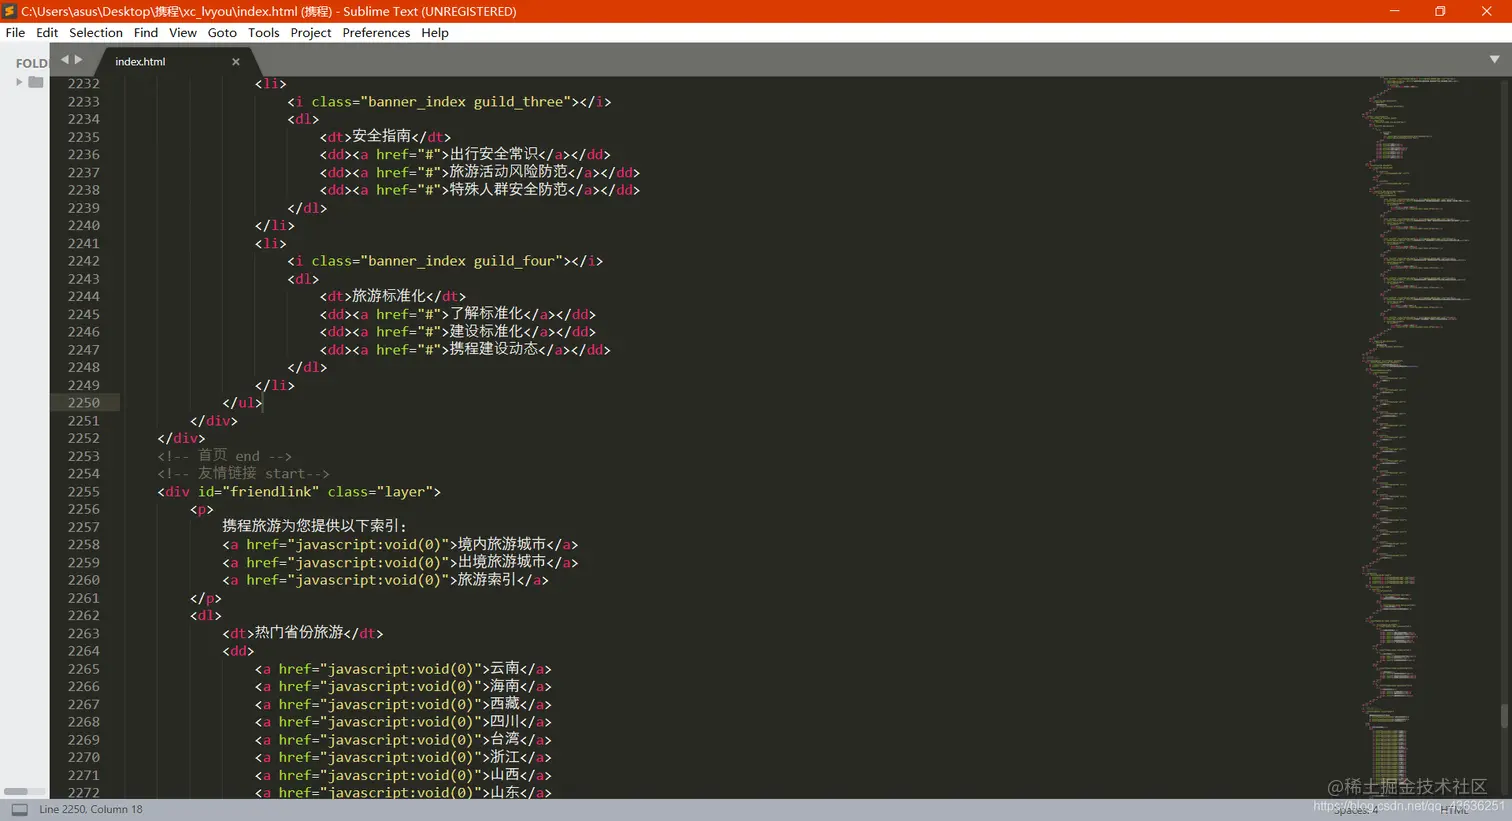Select the index.html tab
1512x821 pixels.
tap(140, 62)
